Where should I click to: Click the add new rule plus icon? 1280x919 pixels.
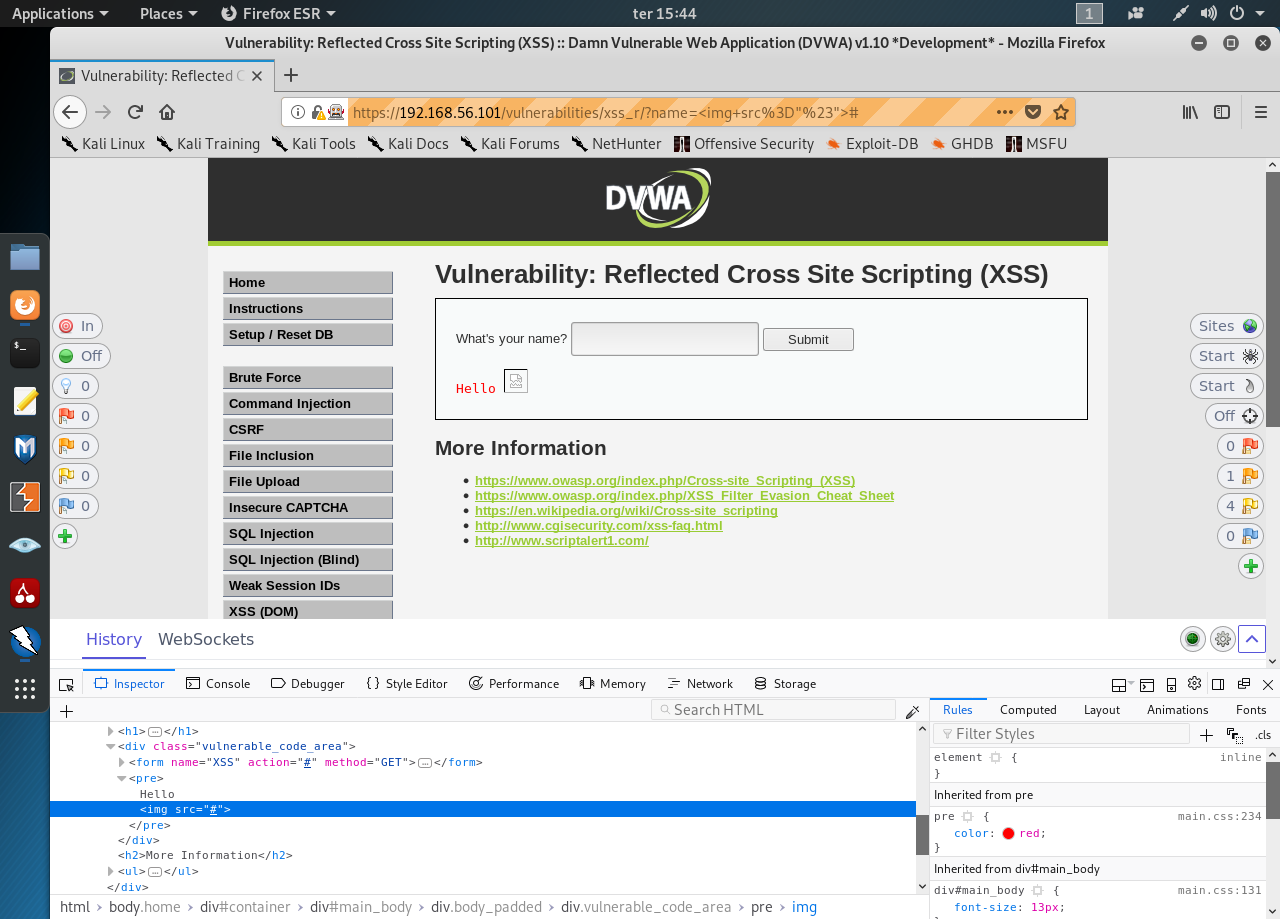[1206, 735]
